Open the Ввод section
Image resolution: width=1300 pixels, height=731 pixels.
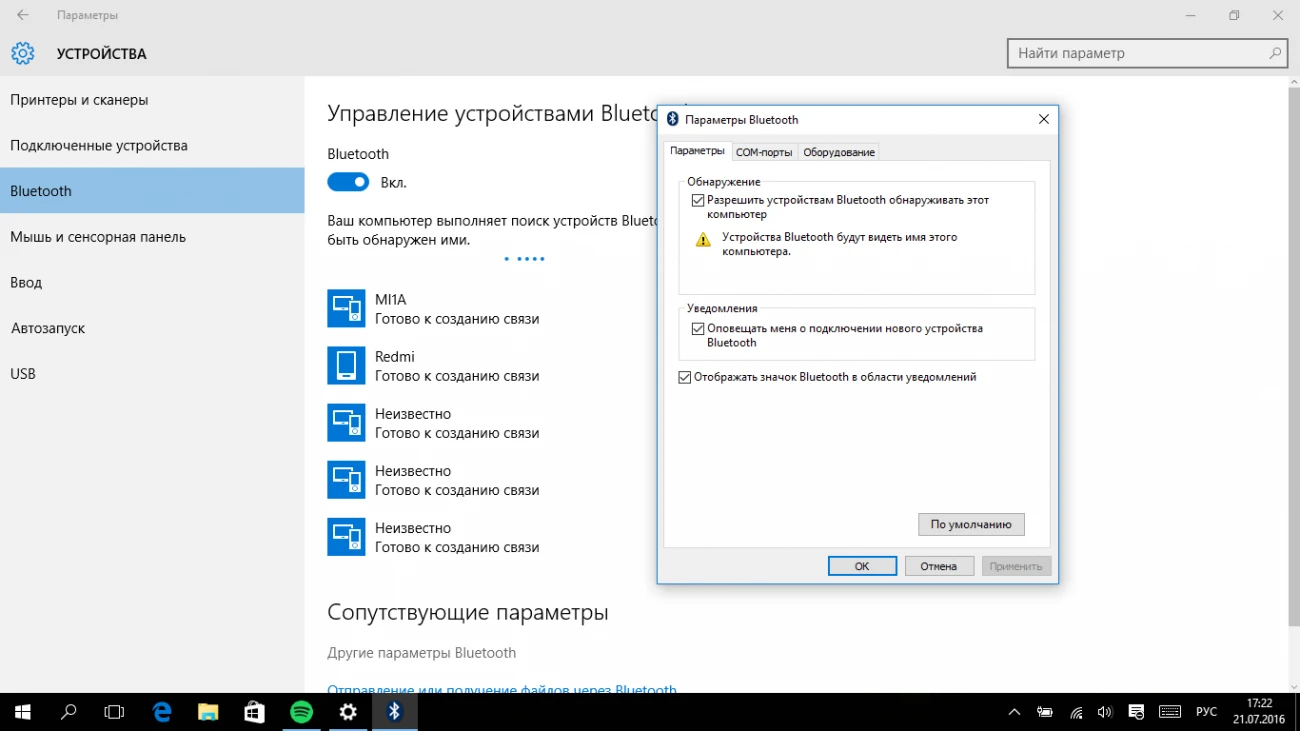152,282
